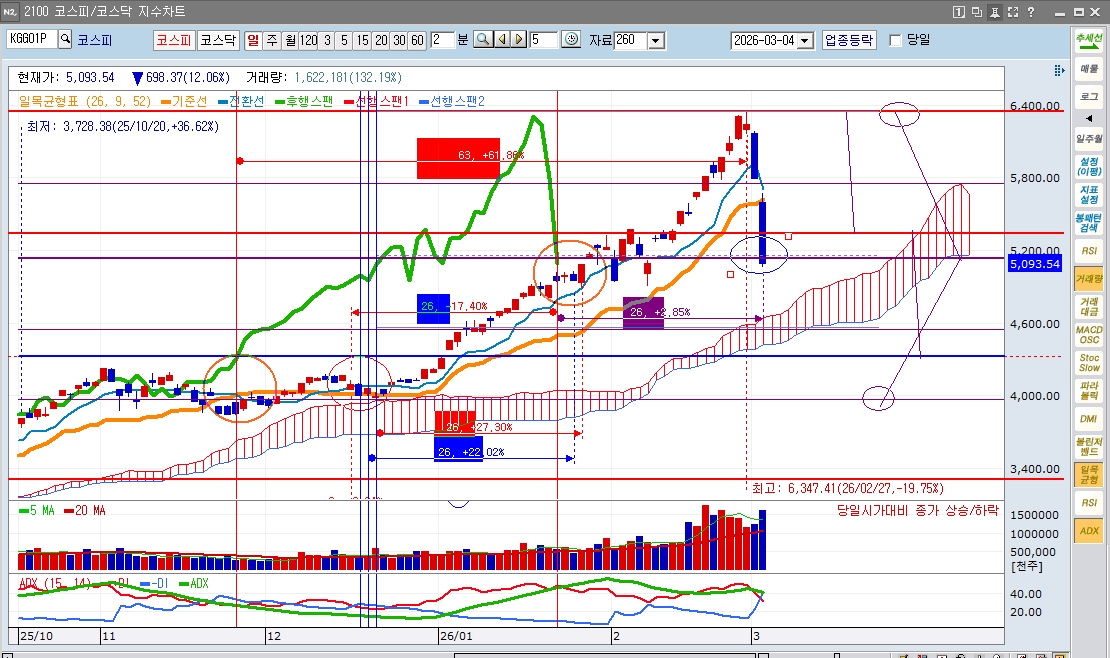Click the 일주월 sidebar button
Image resolution: width=1110 pixels, height=658 pixels.
(x=1089, y=139)
